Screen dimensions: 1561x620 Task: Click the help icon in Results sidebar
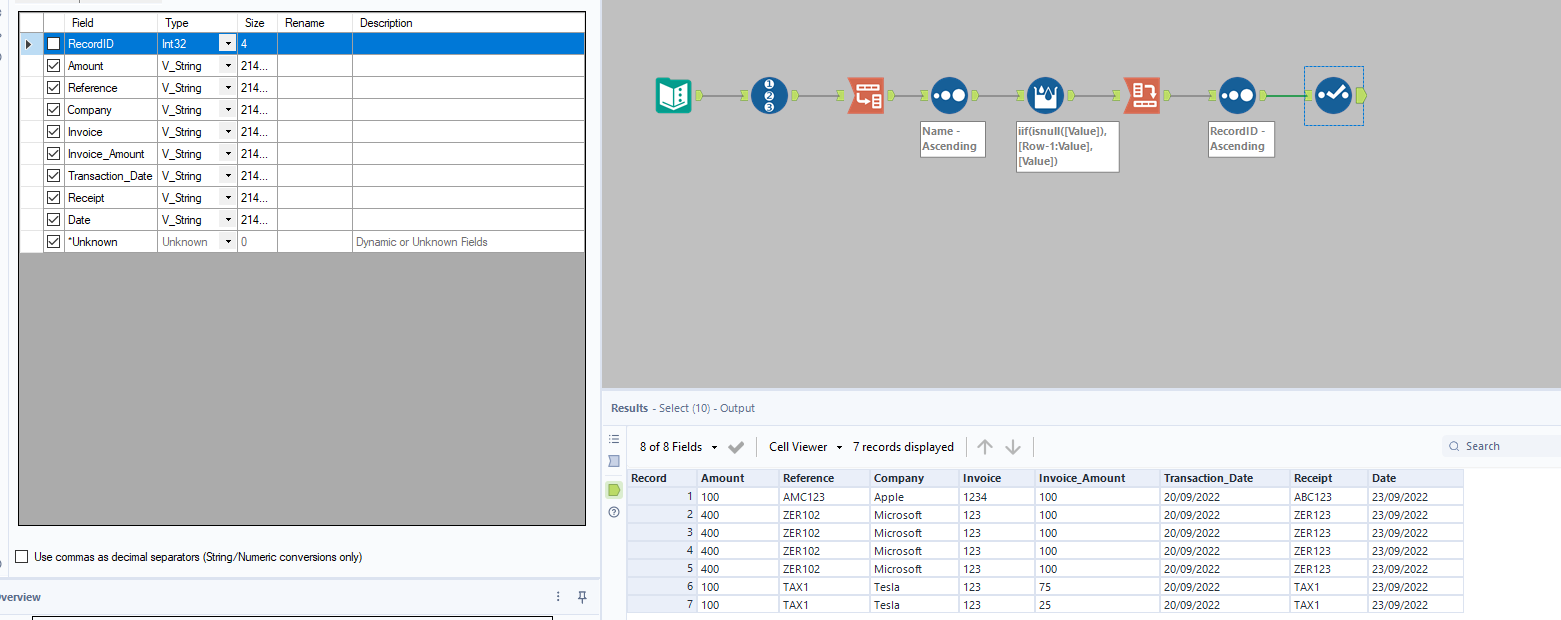[x=614, y=512]
